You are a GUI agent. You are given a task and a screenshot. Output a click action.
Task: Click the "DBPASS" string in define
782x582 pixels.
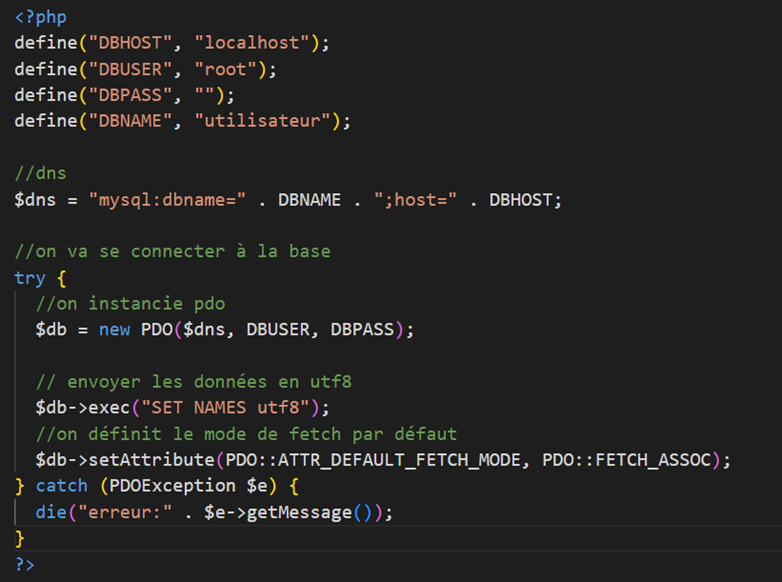[130, 95]
